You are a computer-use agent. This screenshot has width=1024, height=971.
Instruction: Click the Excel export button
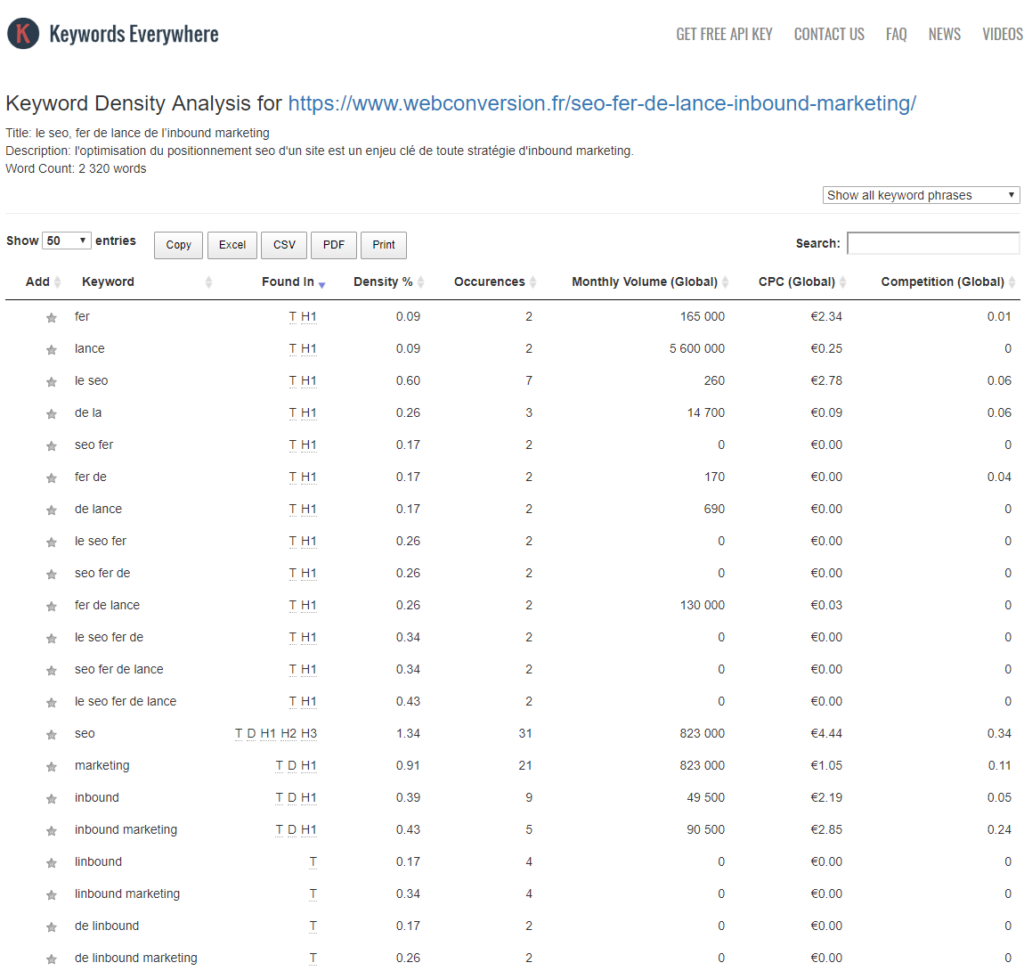232,245
